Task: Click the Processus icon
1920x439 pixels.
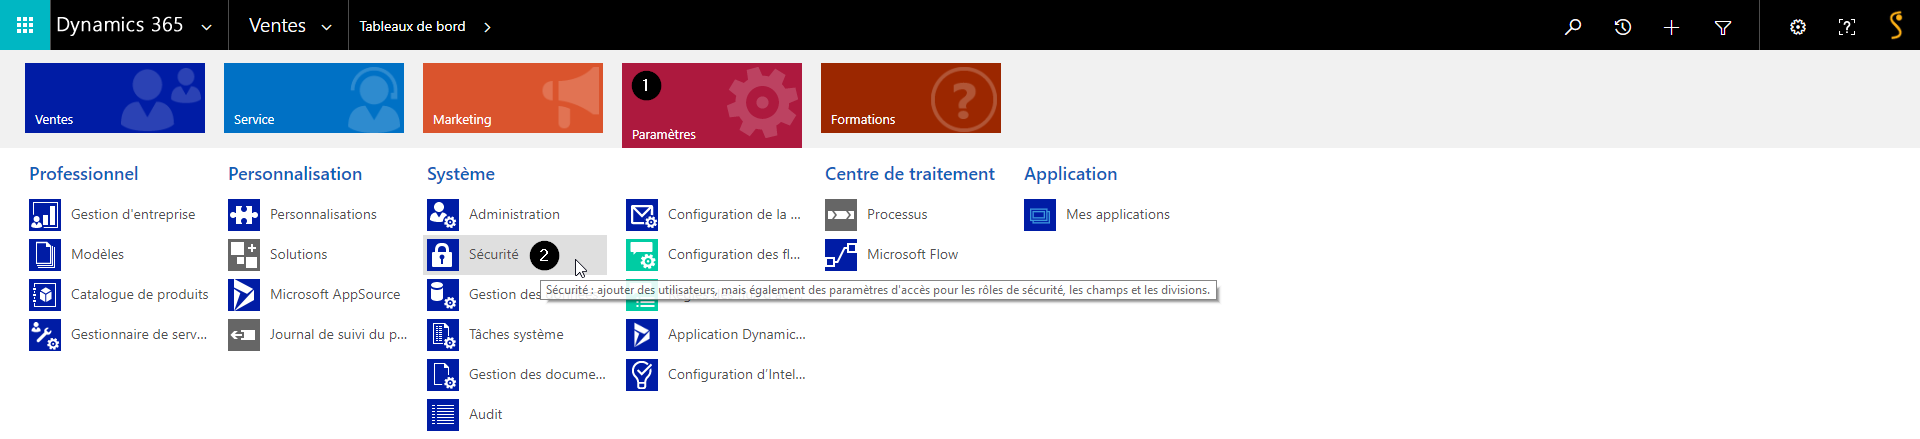Action: click(x=841, y=215)
